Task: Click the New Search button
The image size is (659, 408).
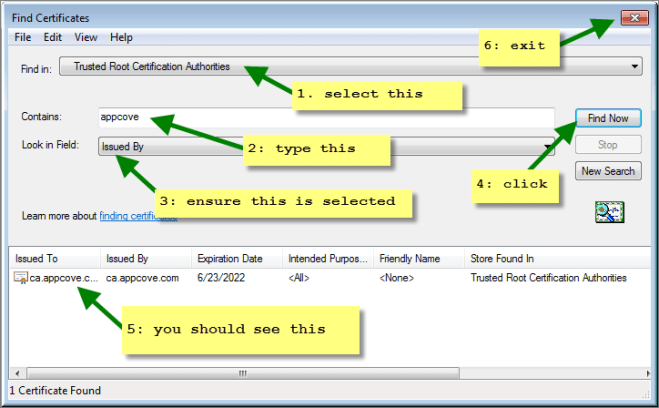Action: pos(607,171)
